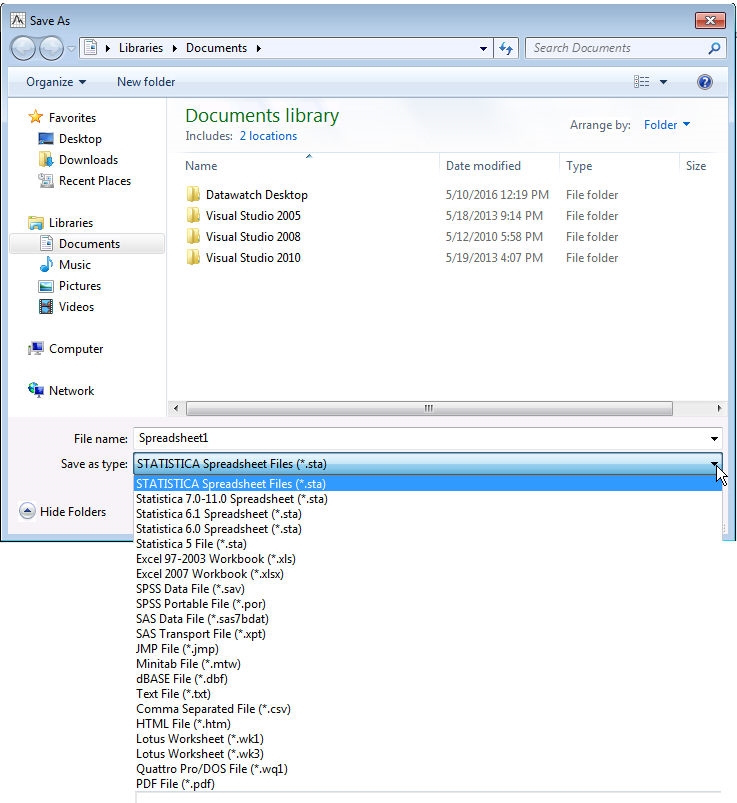
Task: Click the Libraries icon in navigation pane
Action: click(x=36, y=223)
